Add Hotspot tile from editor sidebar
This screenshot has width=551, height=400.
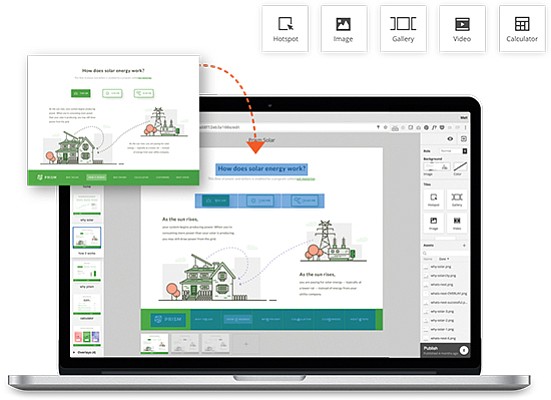click(x=434, y=199)
